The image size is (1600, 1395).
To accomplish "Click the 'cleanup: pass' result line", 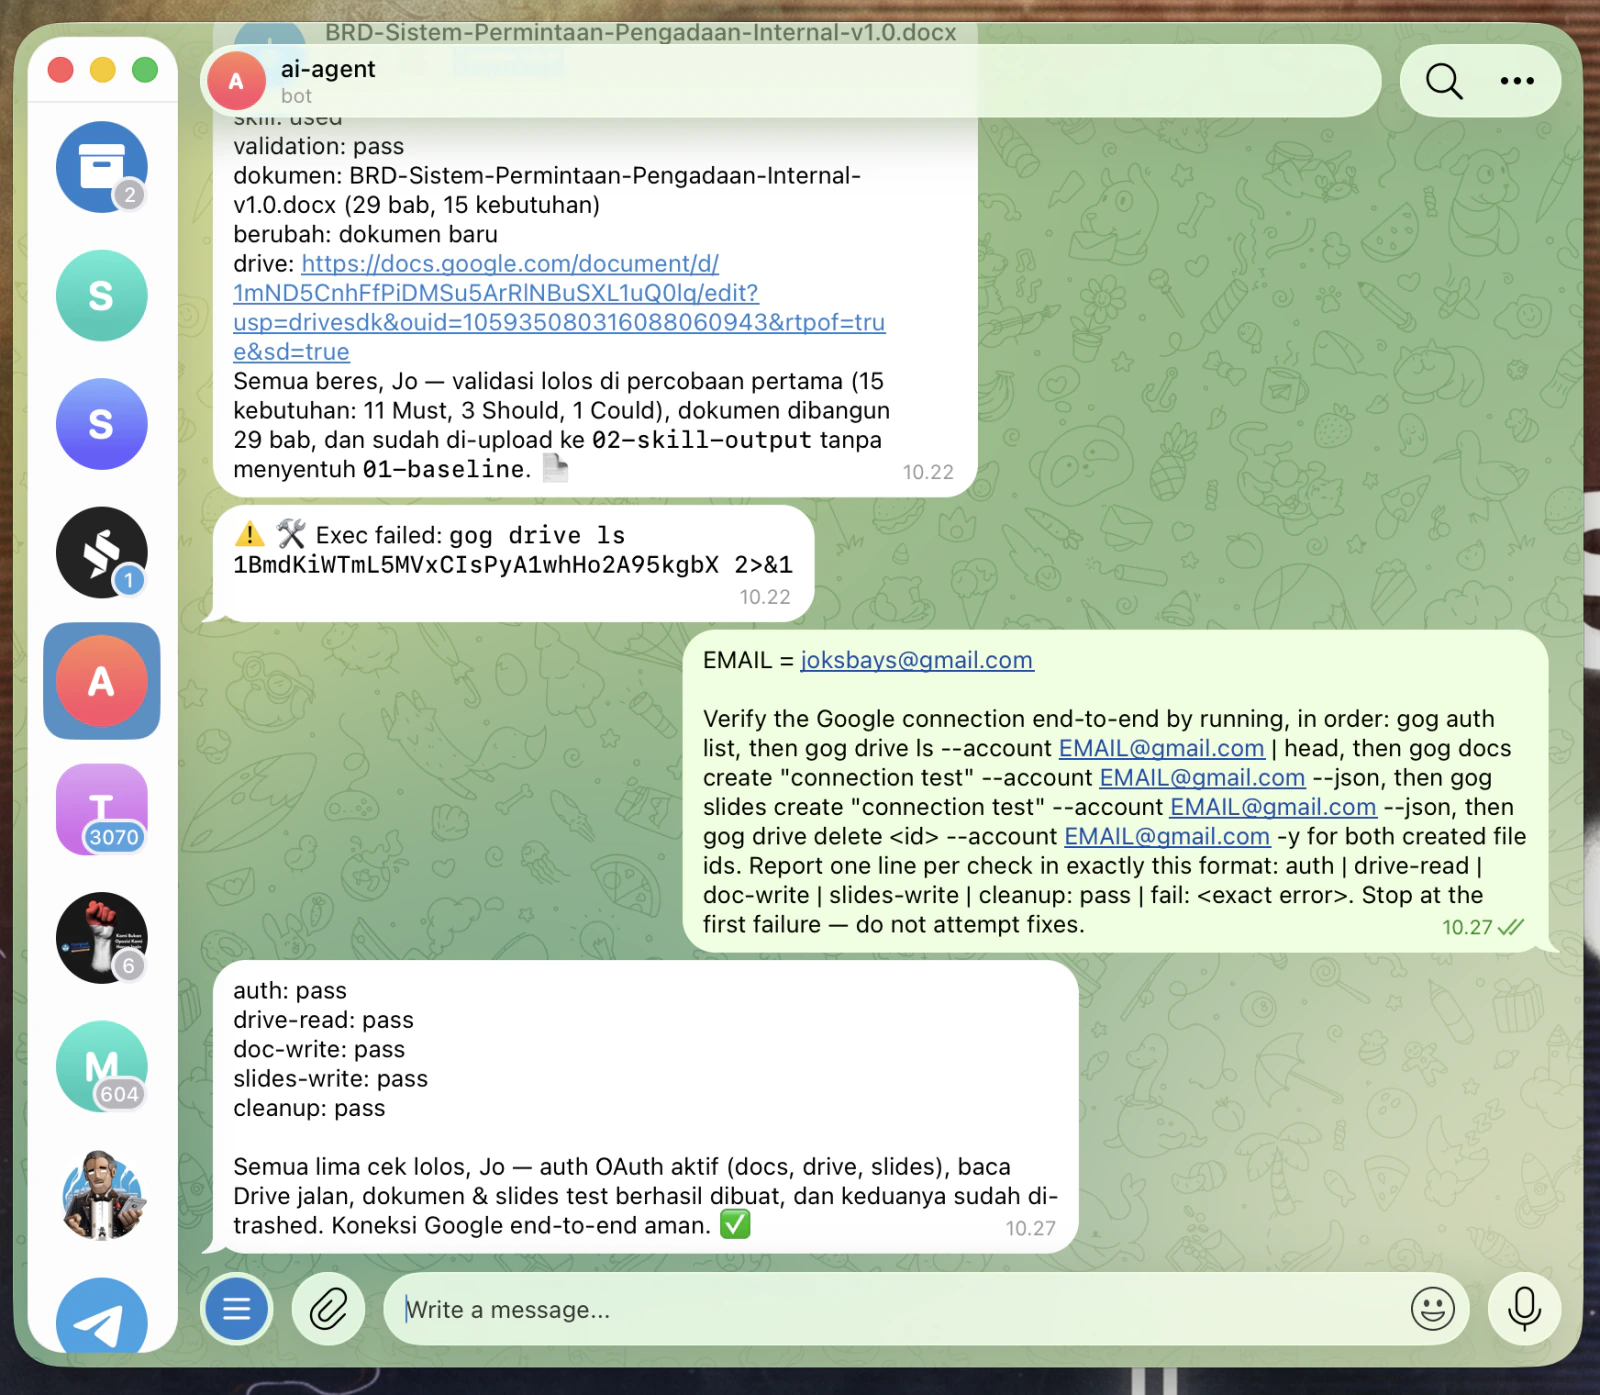I will (x=309, y=1108).
